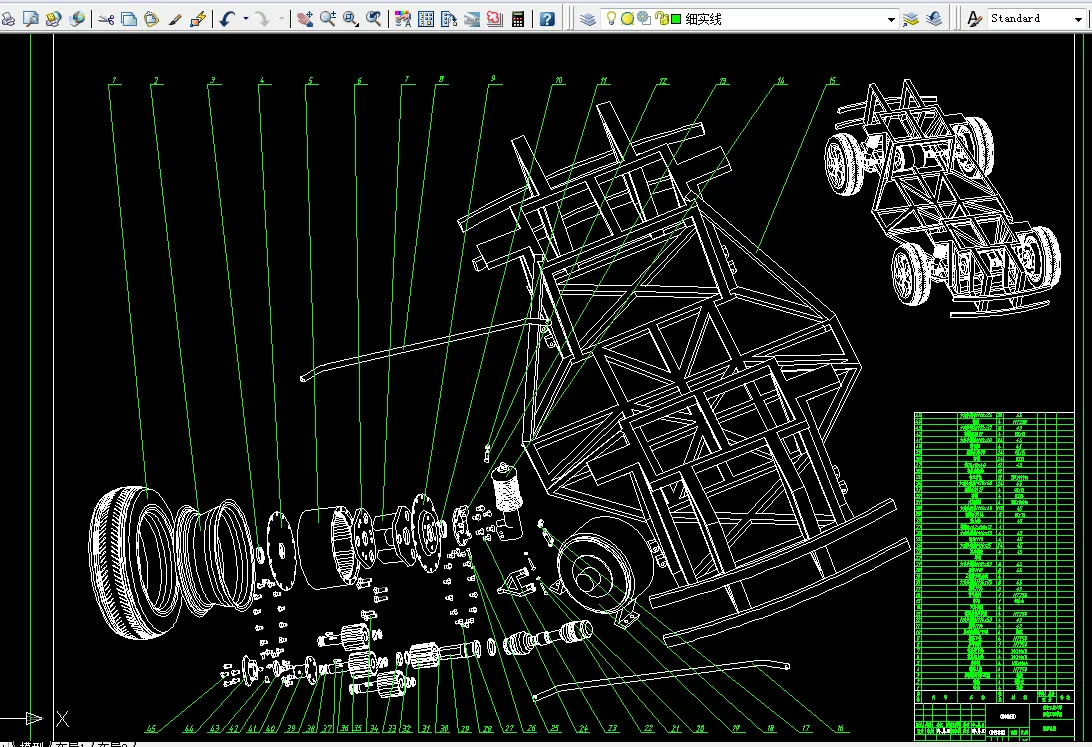Open the Block Editor lightning icon

click(198, 19)
